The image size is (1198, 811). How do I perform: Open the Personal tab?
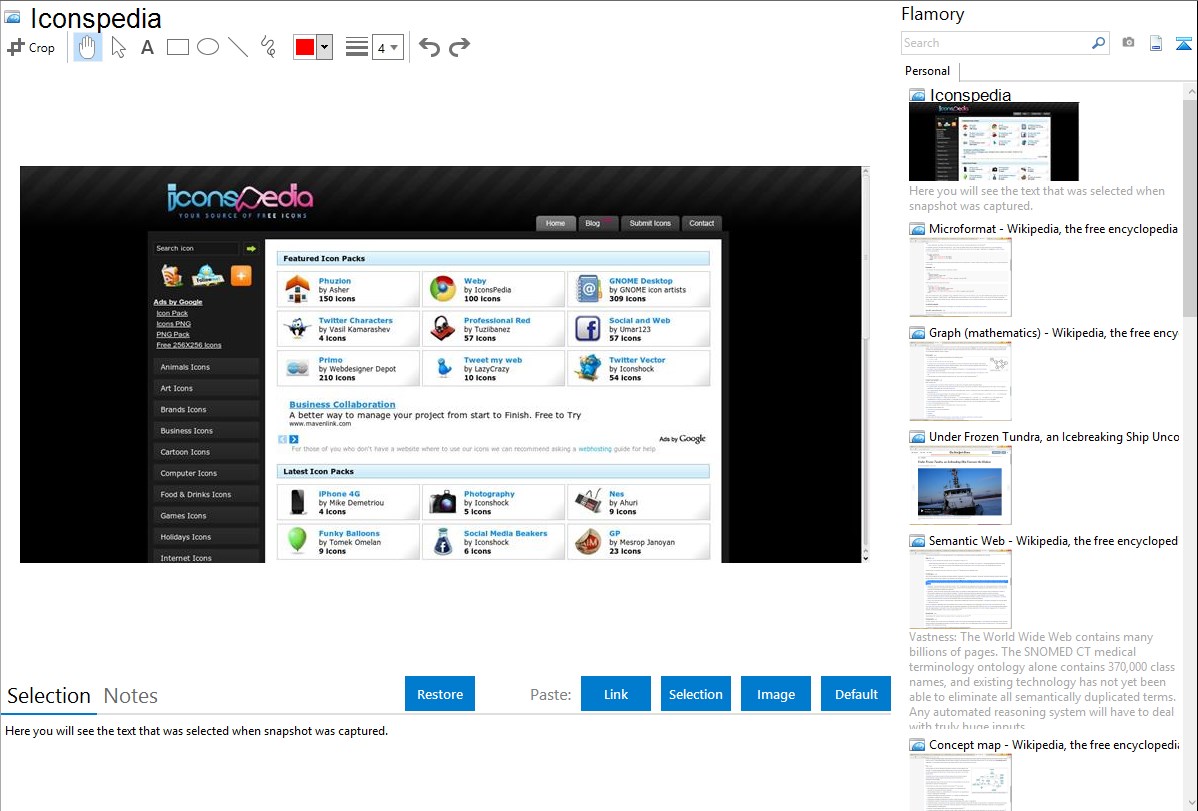coord(928,71)
